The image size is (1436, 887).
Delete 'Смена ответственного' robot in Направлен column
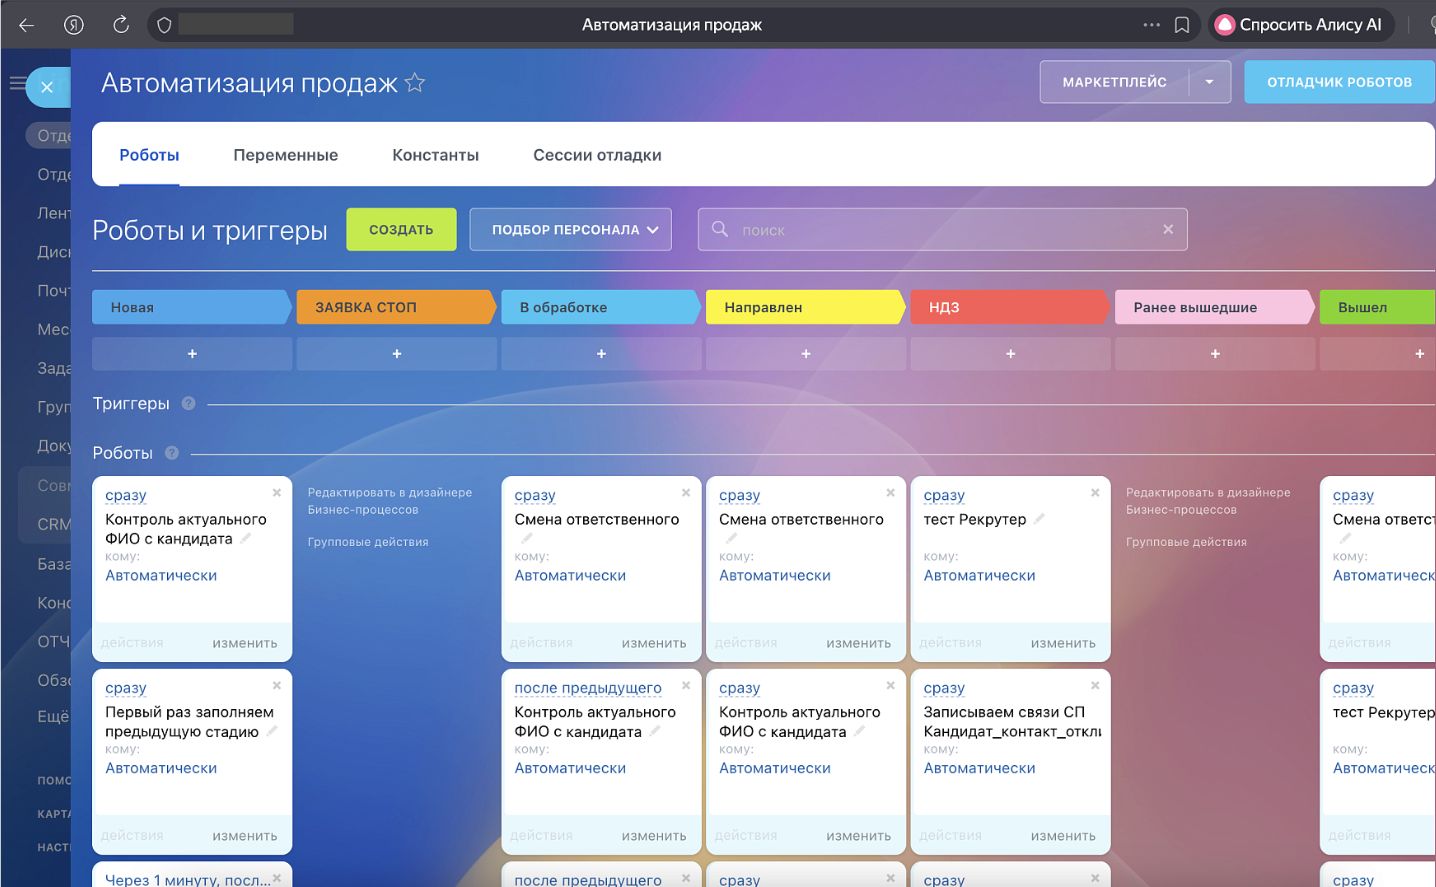click(890, 492)
